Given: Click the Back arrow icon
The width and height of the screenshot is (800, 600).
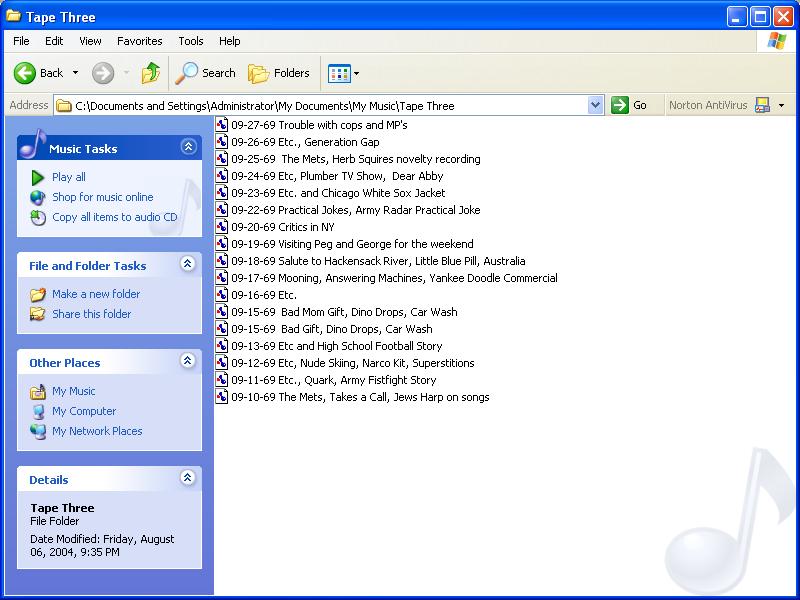Looking at the screenshot, I should coord(26,73).
